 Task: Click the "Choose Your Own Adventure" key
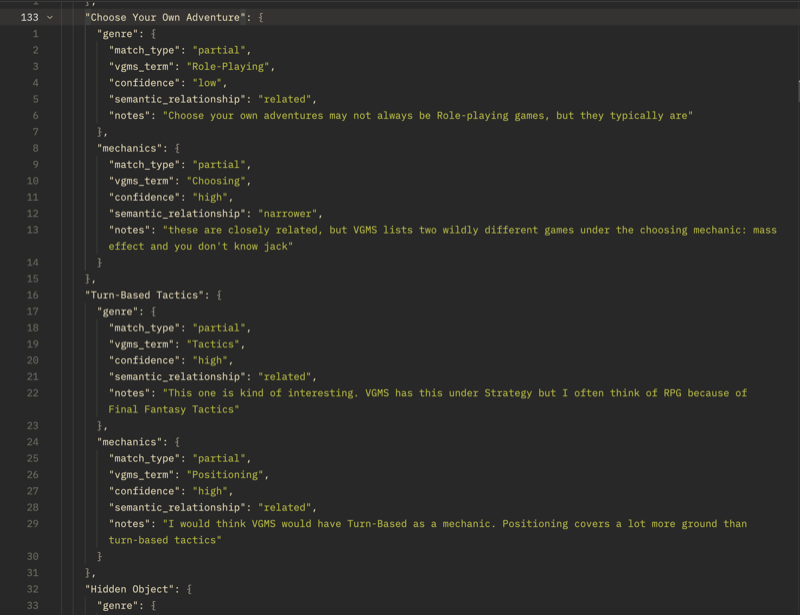coord(165,17)
